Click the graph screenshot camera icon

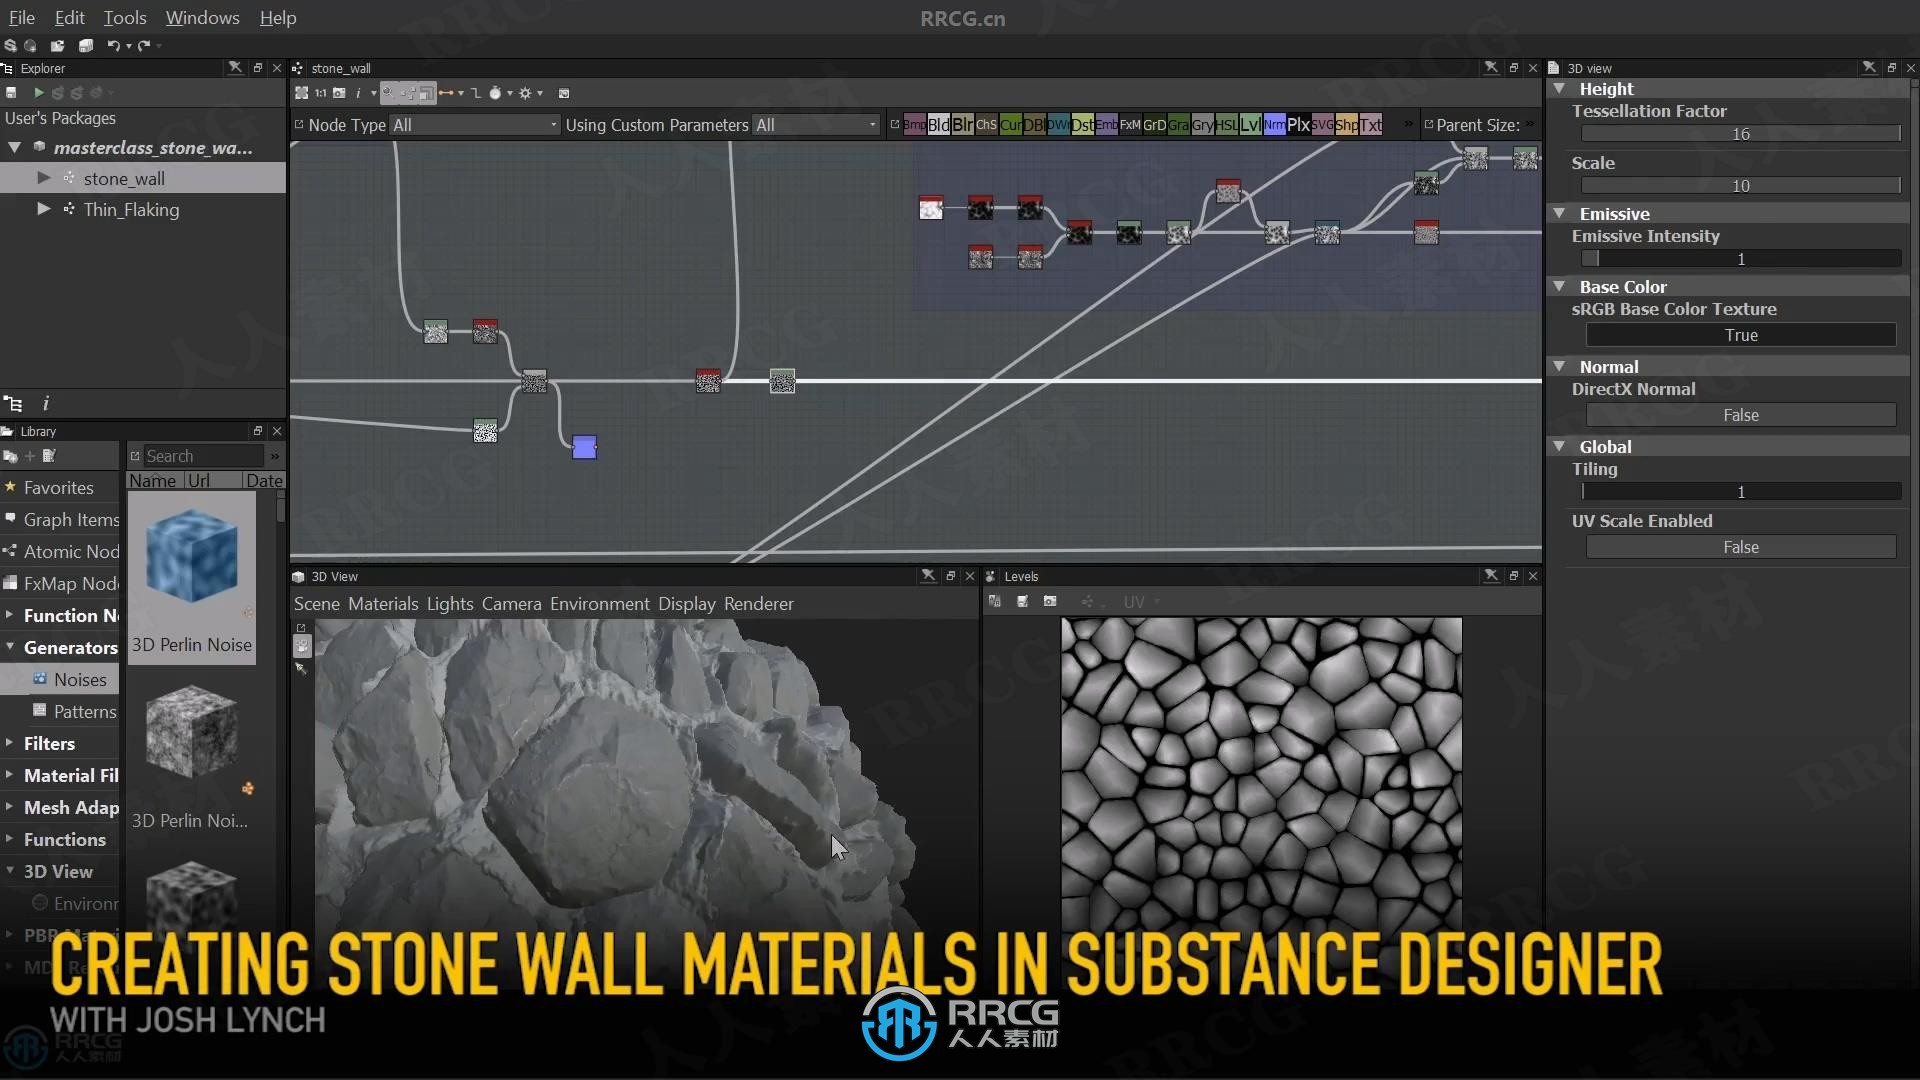click(x=339, y=93)
